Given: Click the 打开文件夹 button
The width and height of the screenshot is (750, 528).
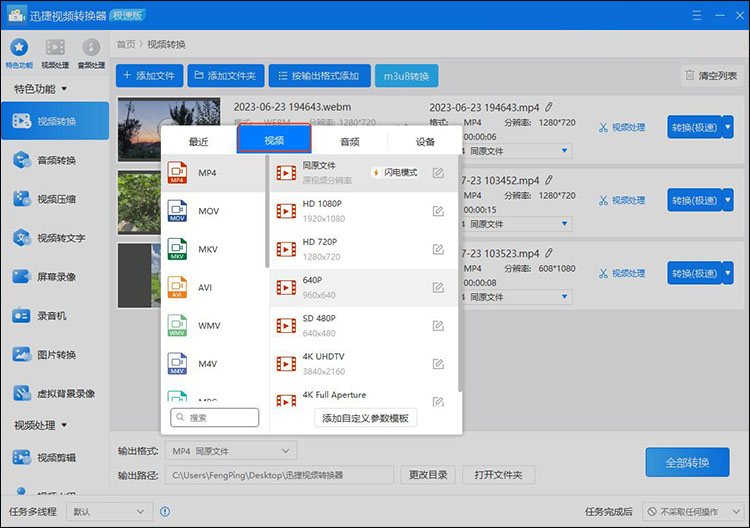Looking at the screenshot, I should click(x=498, y=475).
